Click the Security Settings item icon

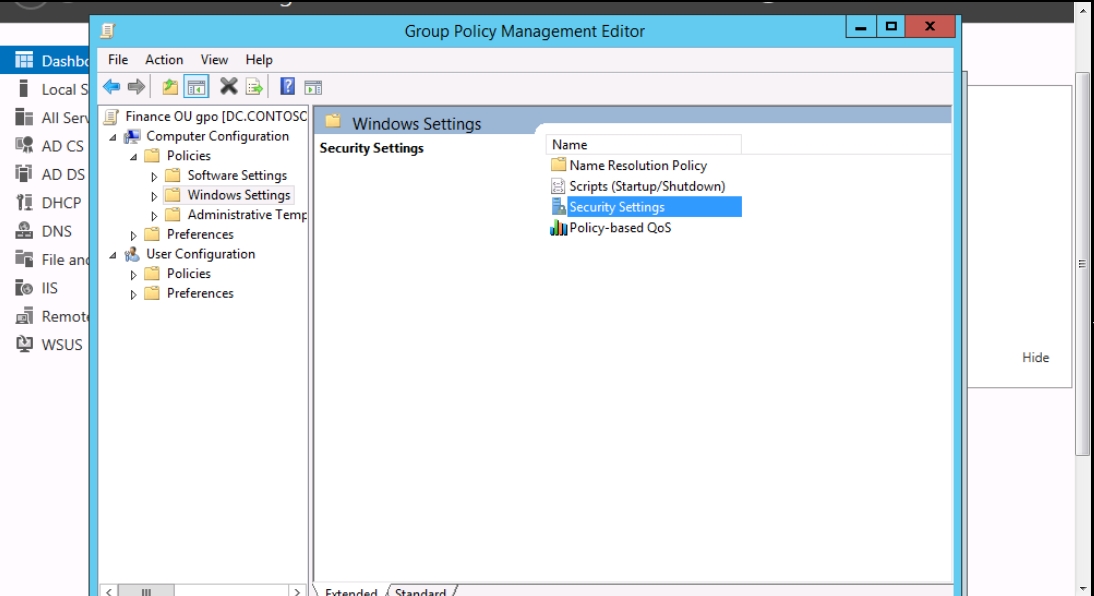click(x=558, y=207)
